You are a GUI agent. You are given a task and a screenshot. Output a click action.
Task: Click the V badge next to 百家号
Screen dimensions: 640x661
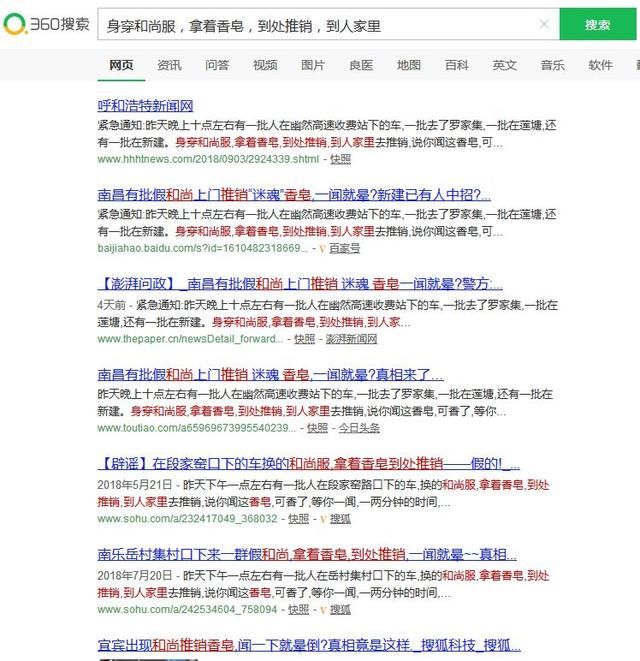tap(323, 249)
